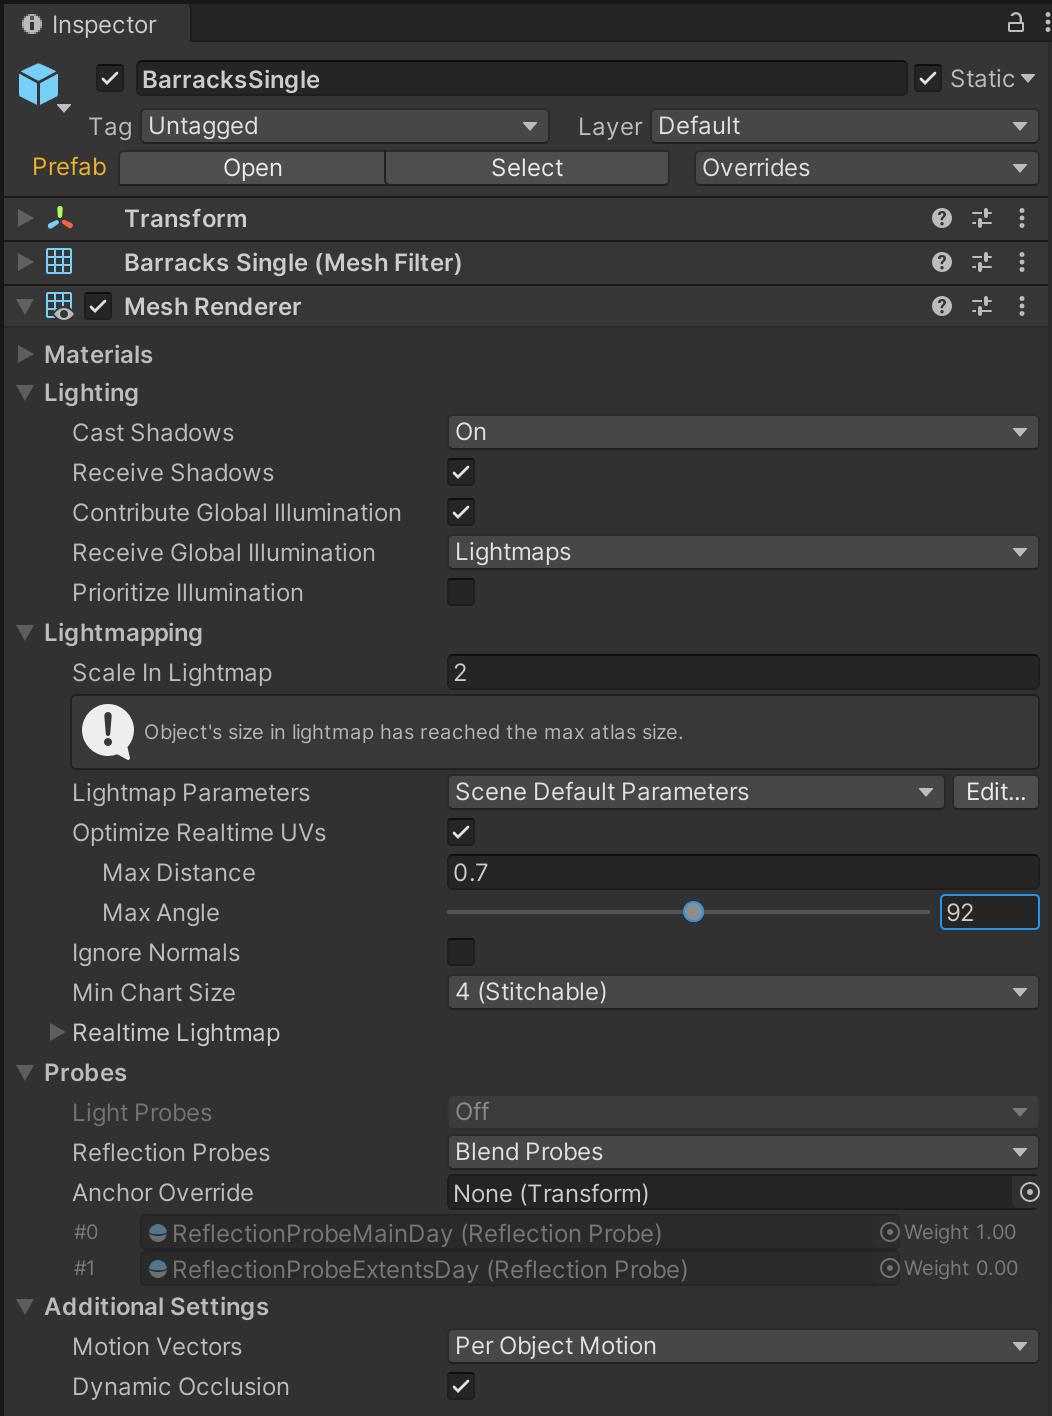Click the Scale In Lightmap field

(x=742, y=672)
